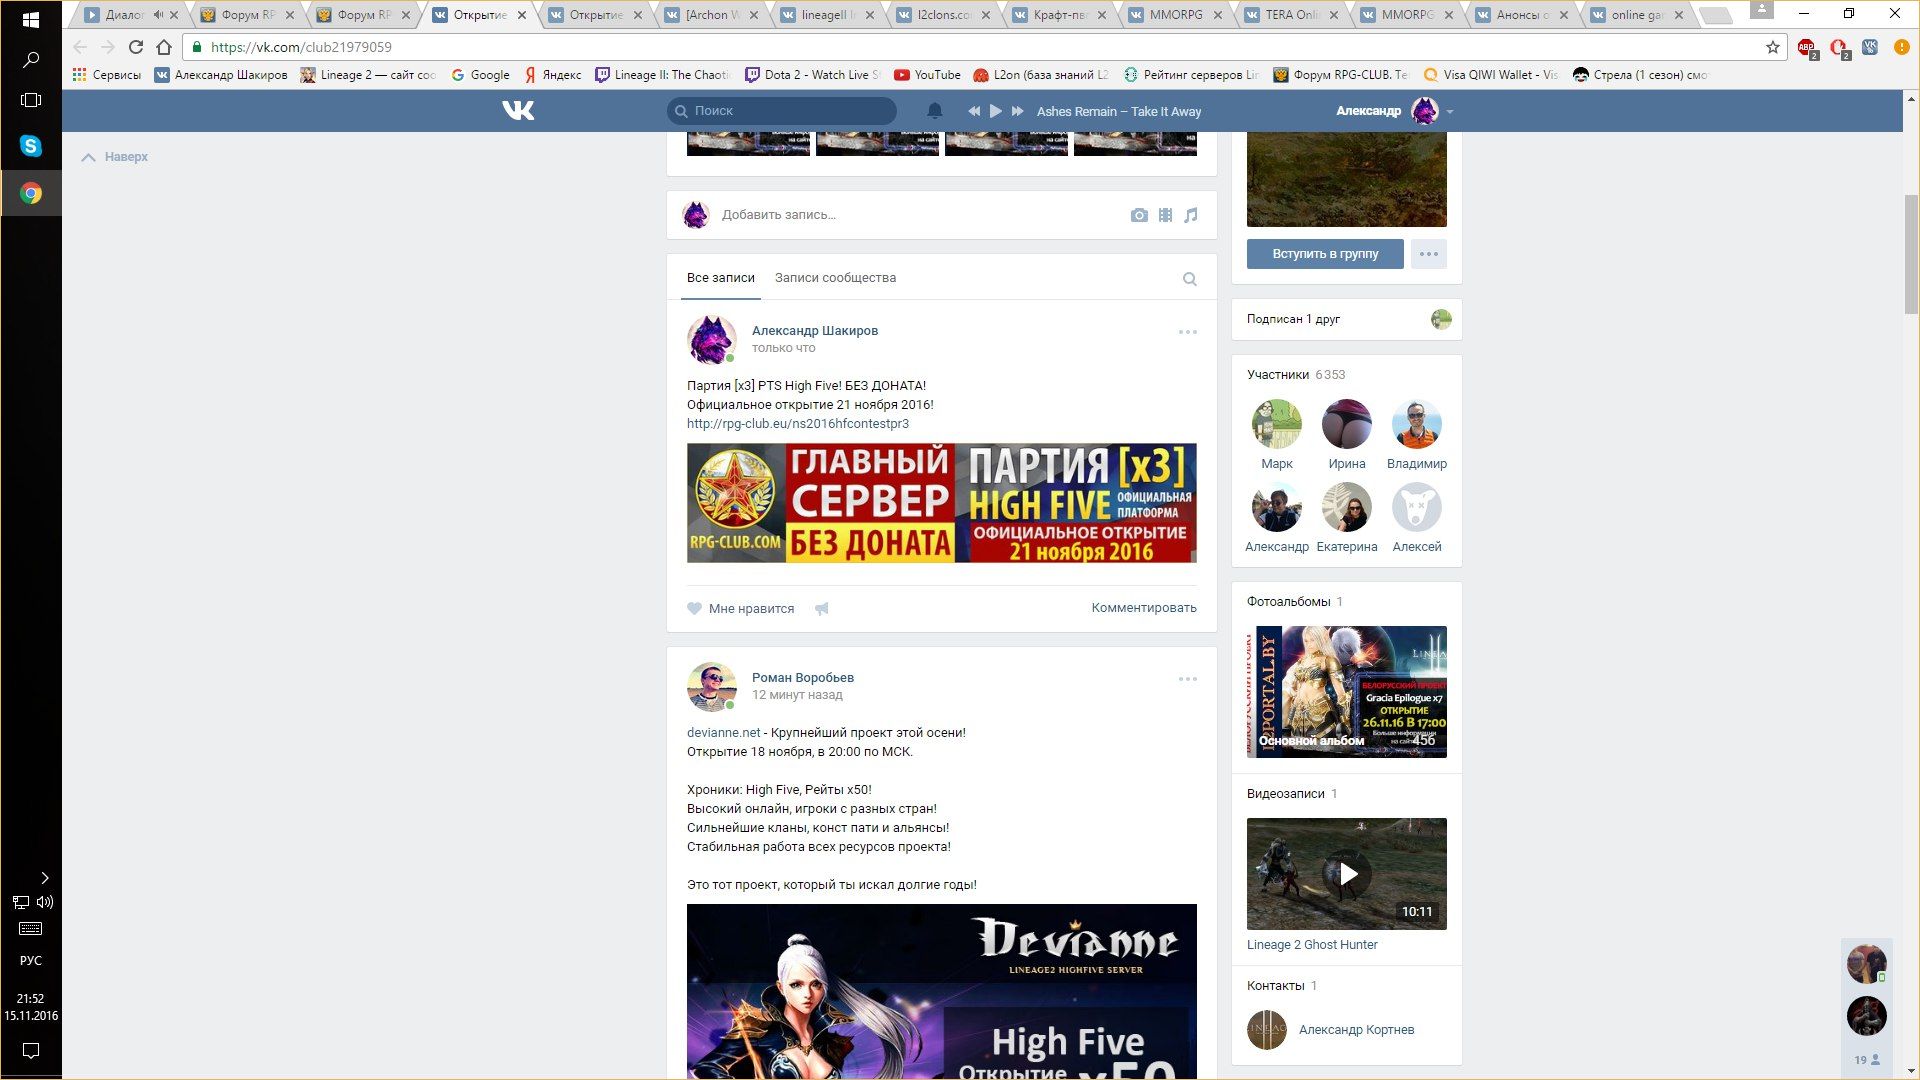Switch to Записи сообщества tab
Viewport: 1920px width, 1080px height.
click(x=835, y=278)
